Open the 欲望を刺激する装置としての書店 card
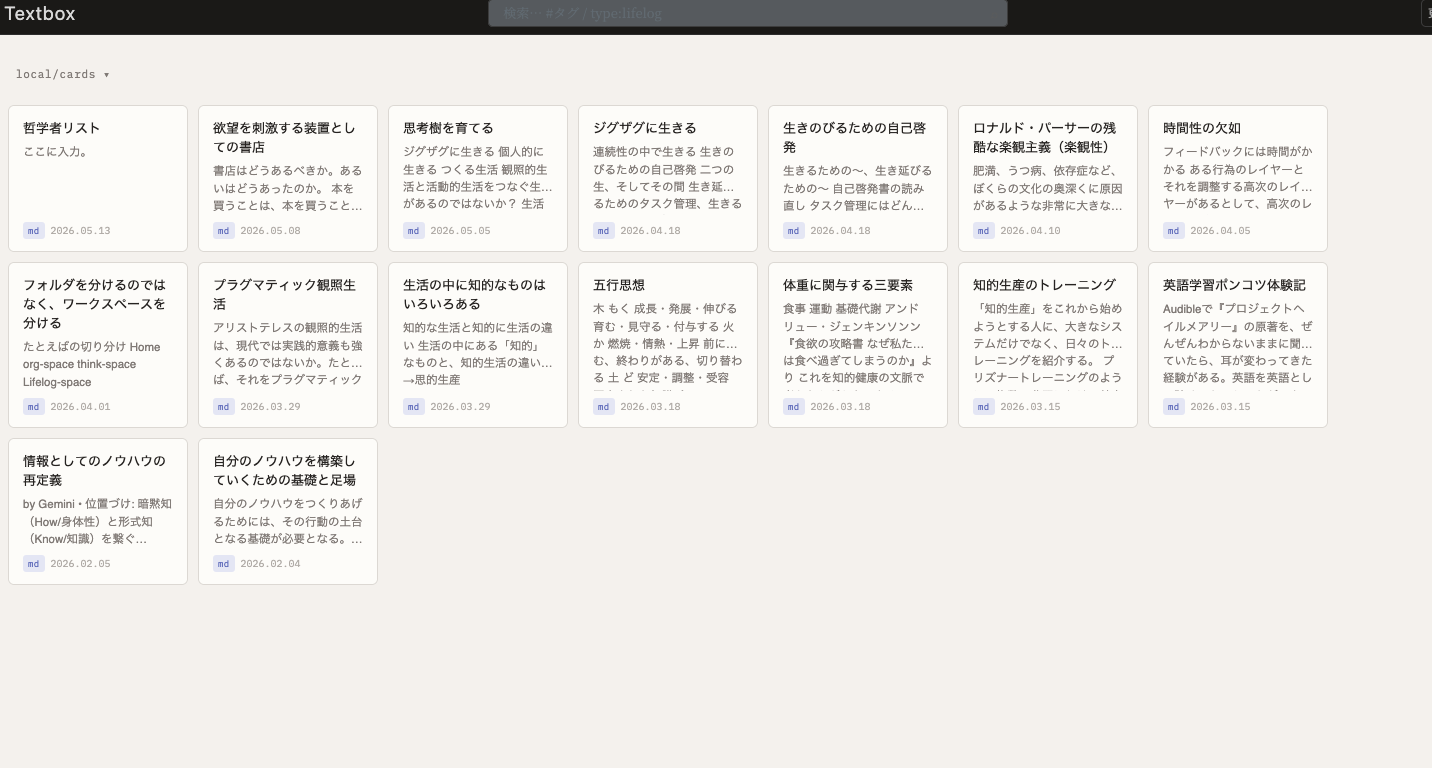The height and width of the screenshot is (768, 1432). [288, 178]
